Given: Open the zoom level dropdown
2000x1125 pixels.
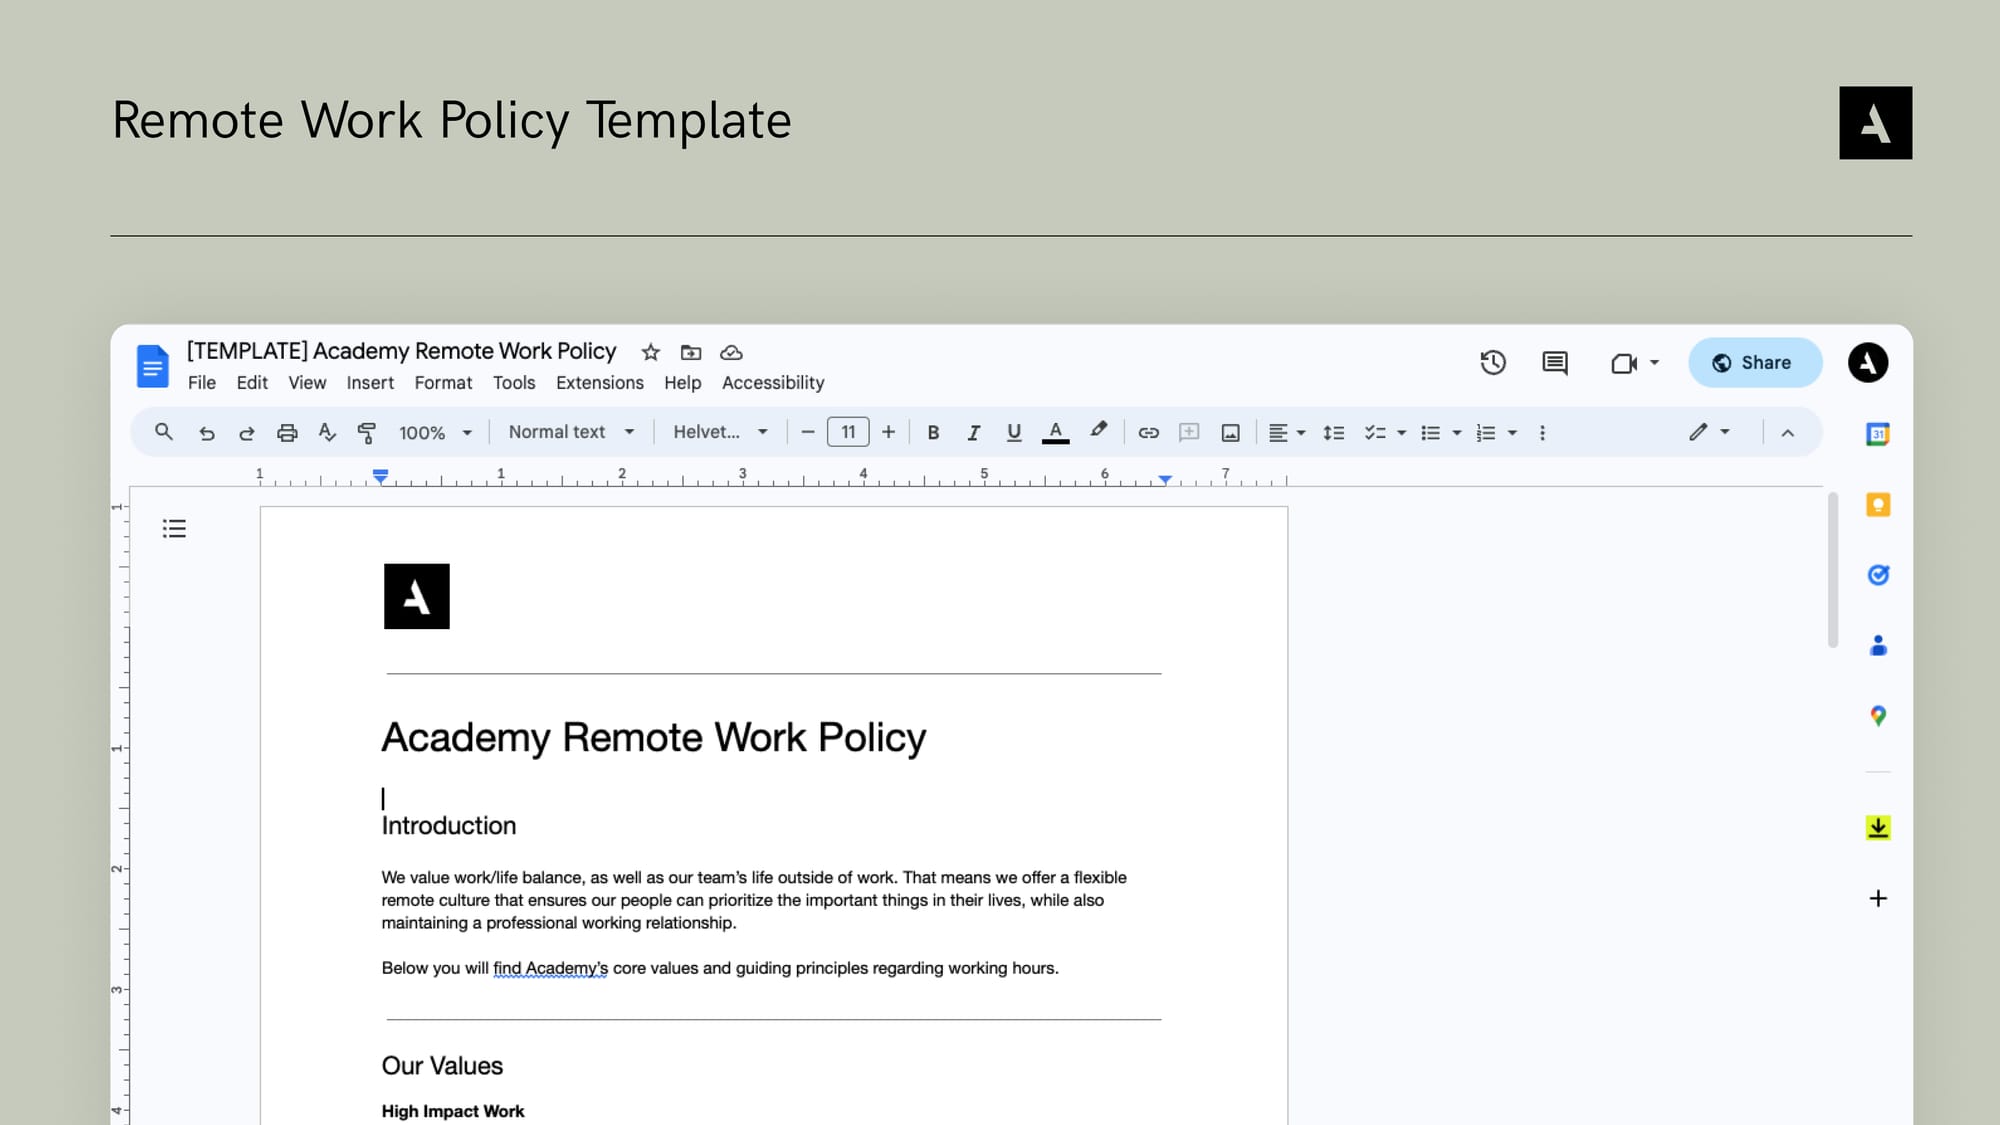Looking at the screenshot, I should pos(434,432).
